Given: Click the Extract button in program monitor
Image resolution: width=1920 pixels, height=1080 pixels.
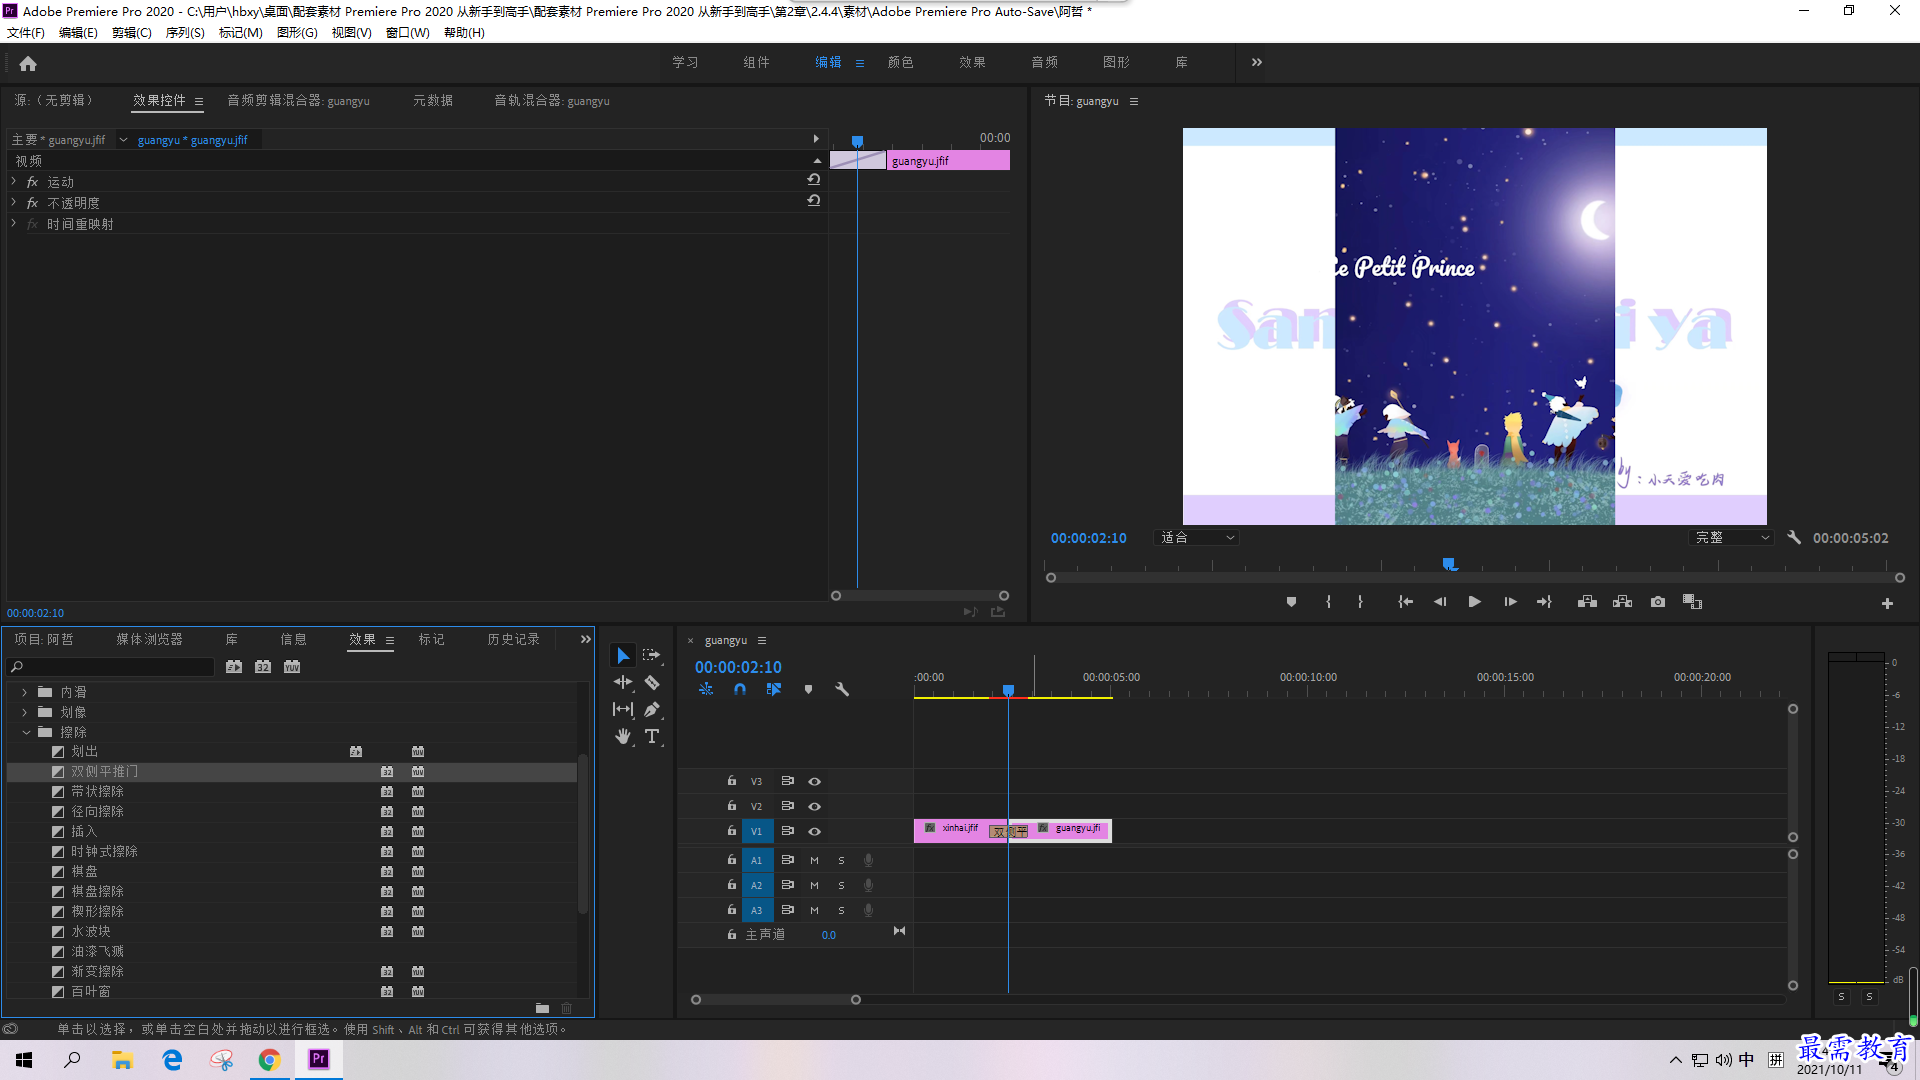Looking at the screenshot, I should (1622, 602).
